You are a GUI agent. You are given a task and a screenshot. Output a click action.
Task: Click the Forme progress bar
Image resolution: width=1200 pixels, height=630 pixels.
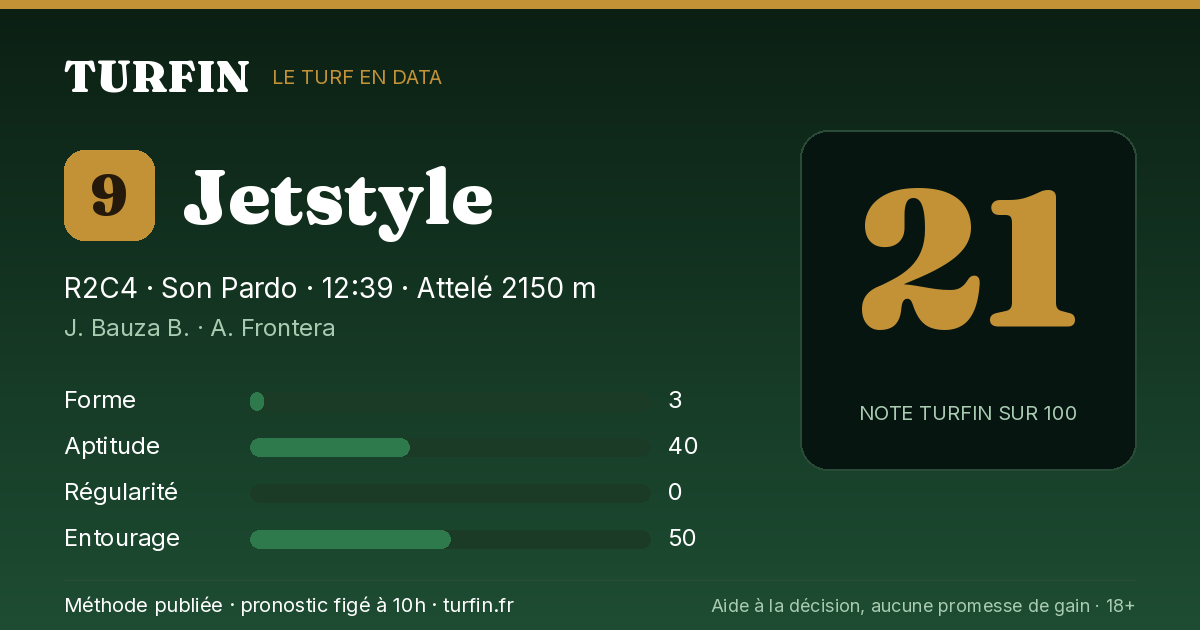tap(450, 402)
